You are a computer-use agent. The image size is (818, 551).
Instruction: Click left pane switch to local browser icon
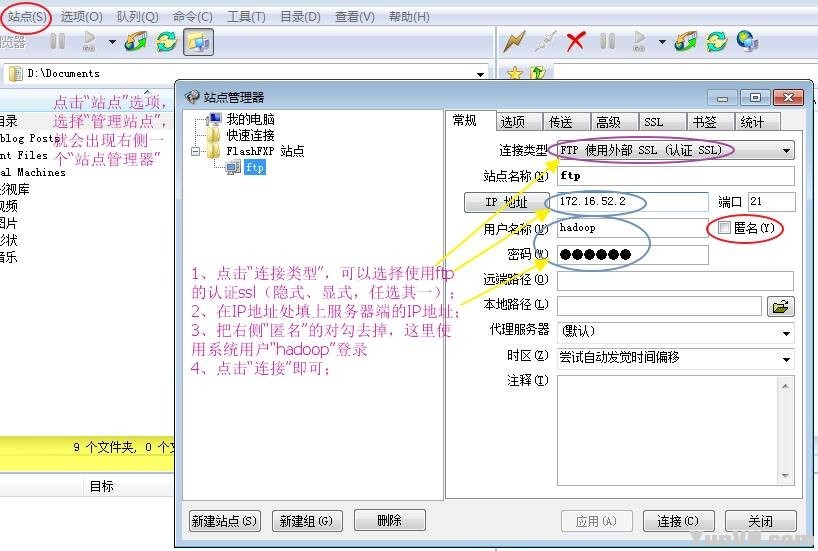198,42
